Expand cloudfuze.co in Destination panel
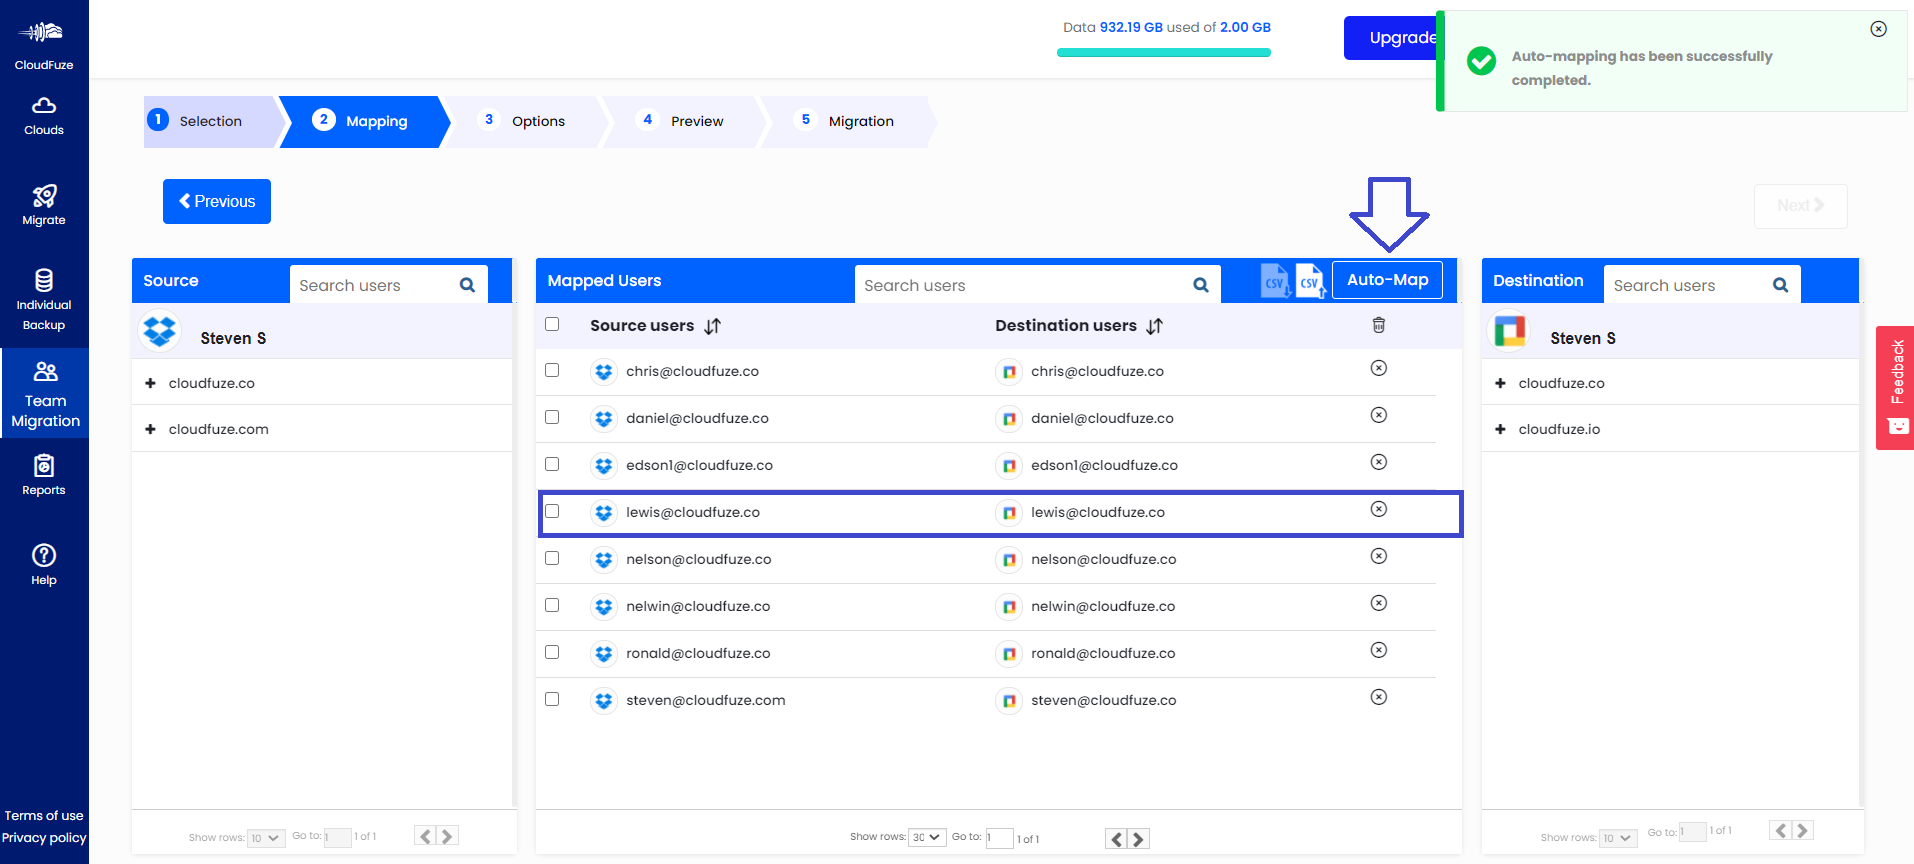 (1500, 383)
